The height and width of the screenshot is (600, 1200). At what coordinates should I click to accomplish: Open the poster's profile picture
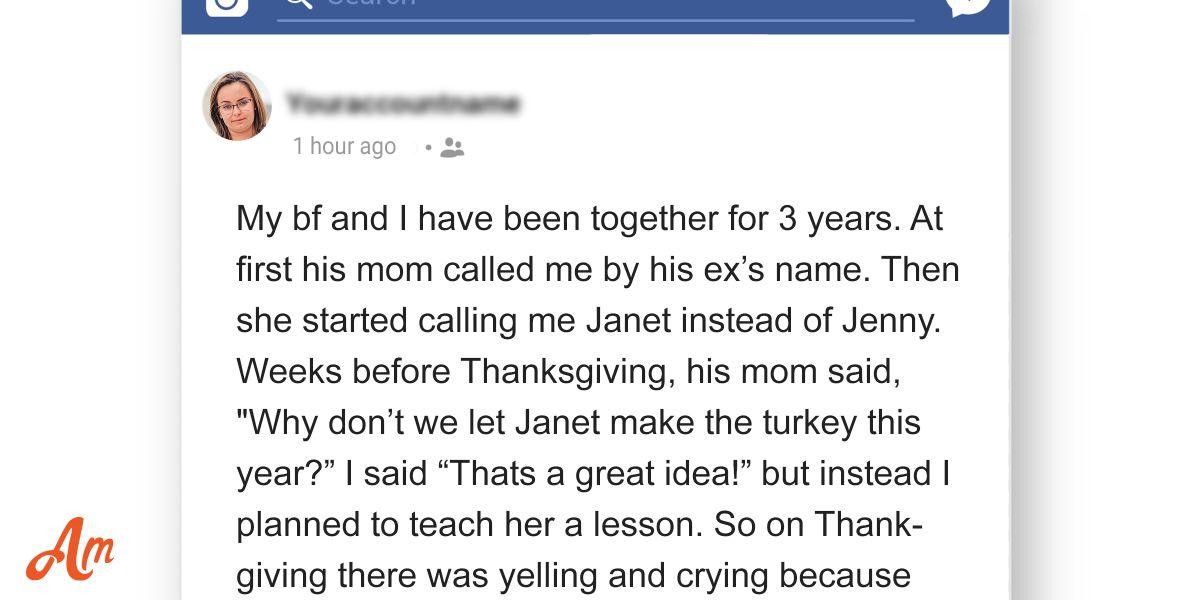point(237,106)
